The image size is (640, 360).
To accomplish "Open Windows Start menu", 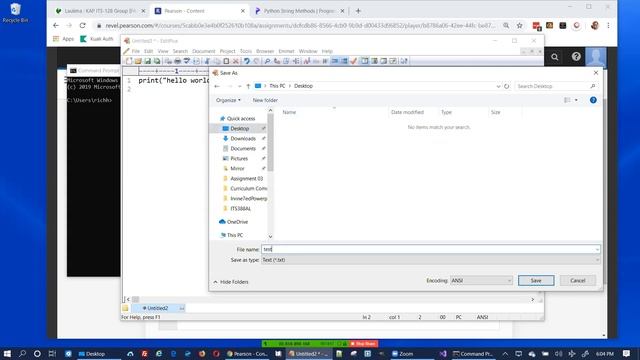I will [7, 353].
